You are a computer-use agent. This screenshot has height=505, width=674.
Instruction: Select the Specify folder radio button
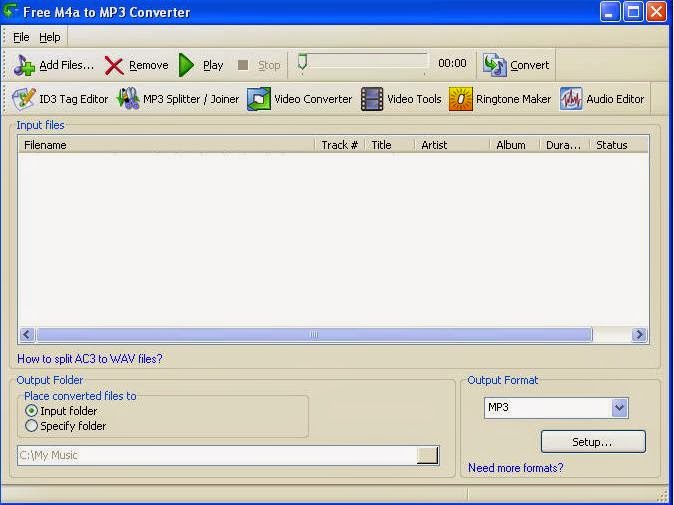(31, 426)
